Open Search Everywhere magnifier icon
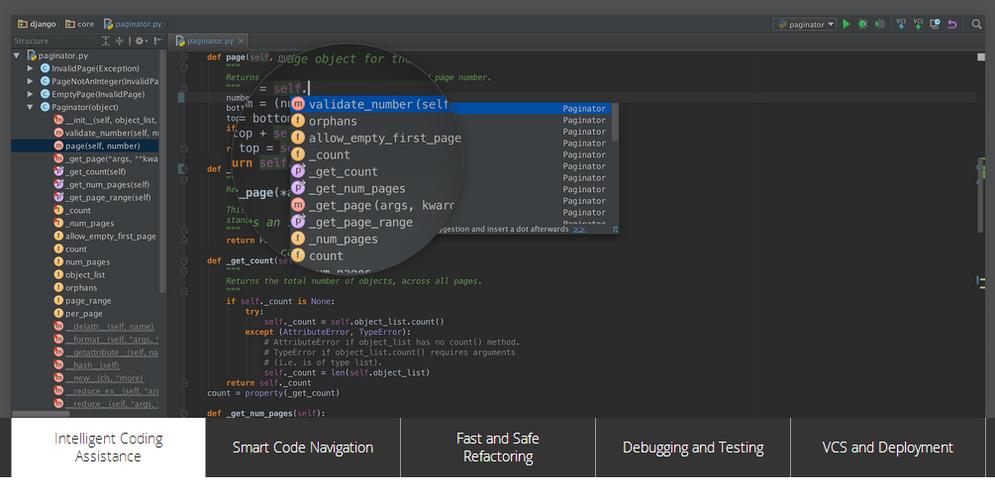The height and width of the screenshot is (500, 995). (x=977, y=24)
